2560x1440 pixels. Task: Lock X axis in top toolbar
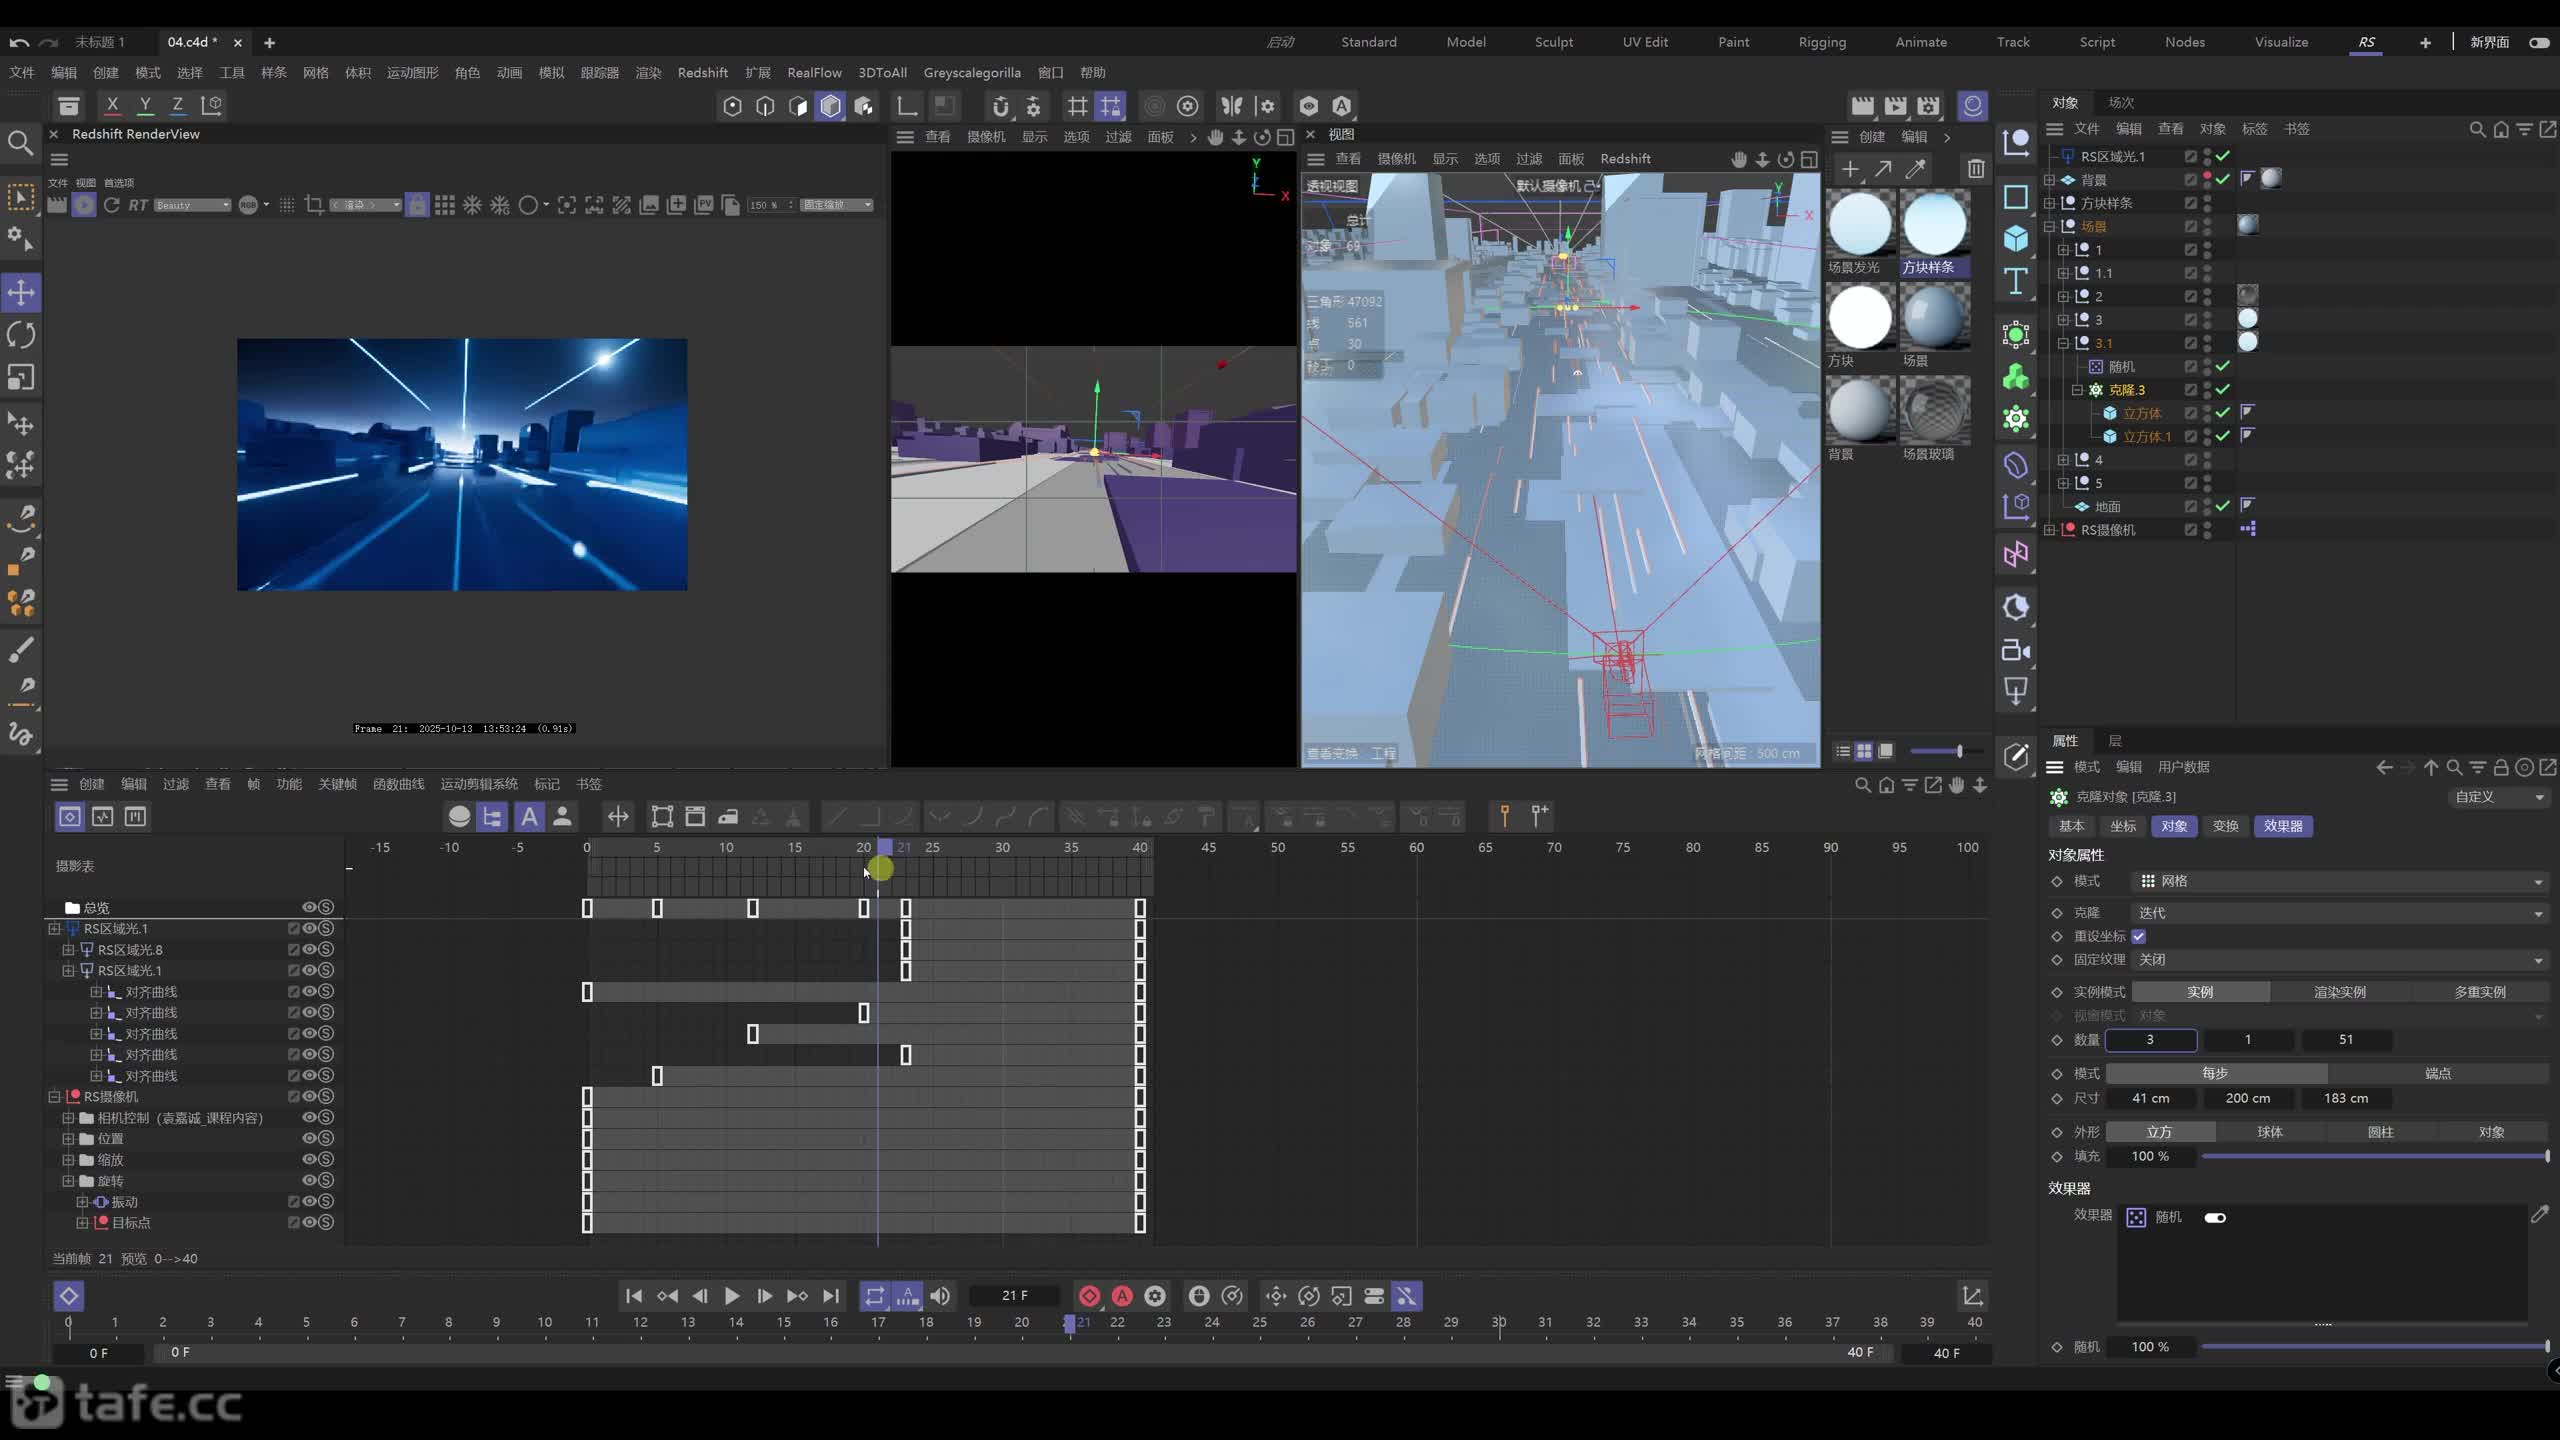(x=112, y=105)
